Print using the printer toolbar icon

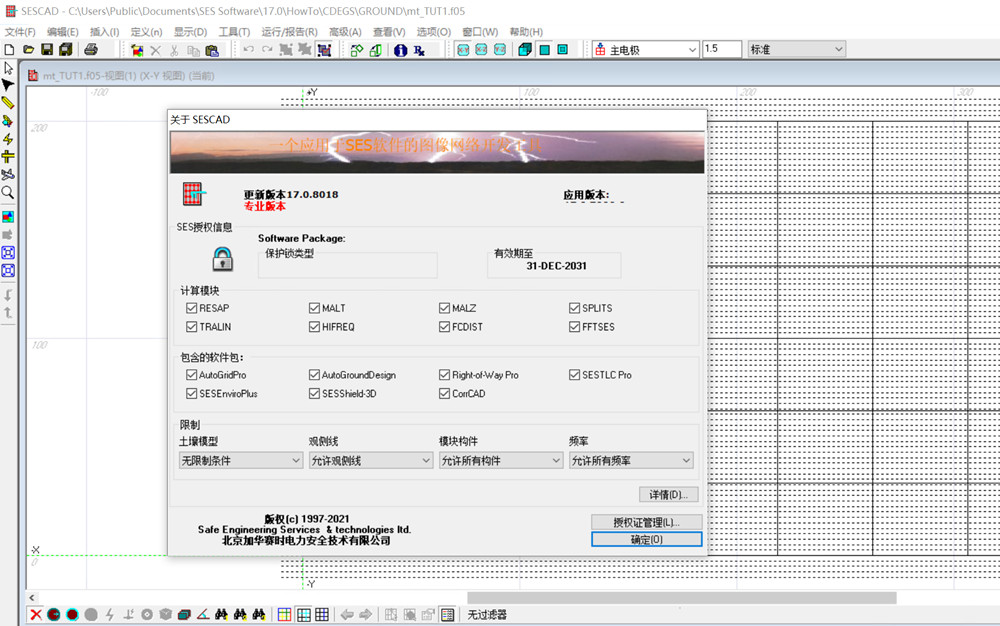point(91,50)
